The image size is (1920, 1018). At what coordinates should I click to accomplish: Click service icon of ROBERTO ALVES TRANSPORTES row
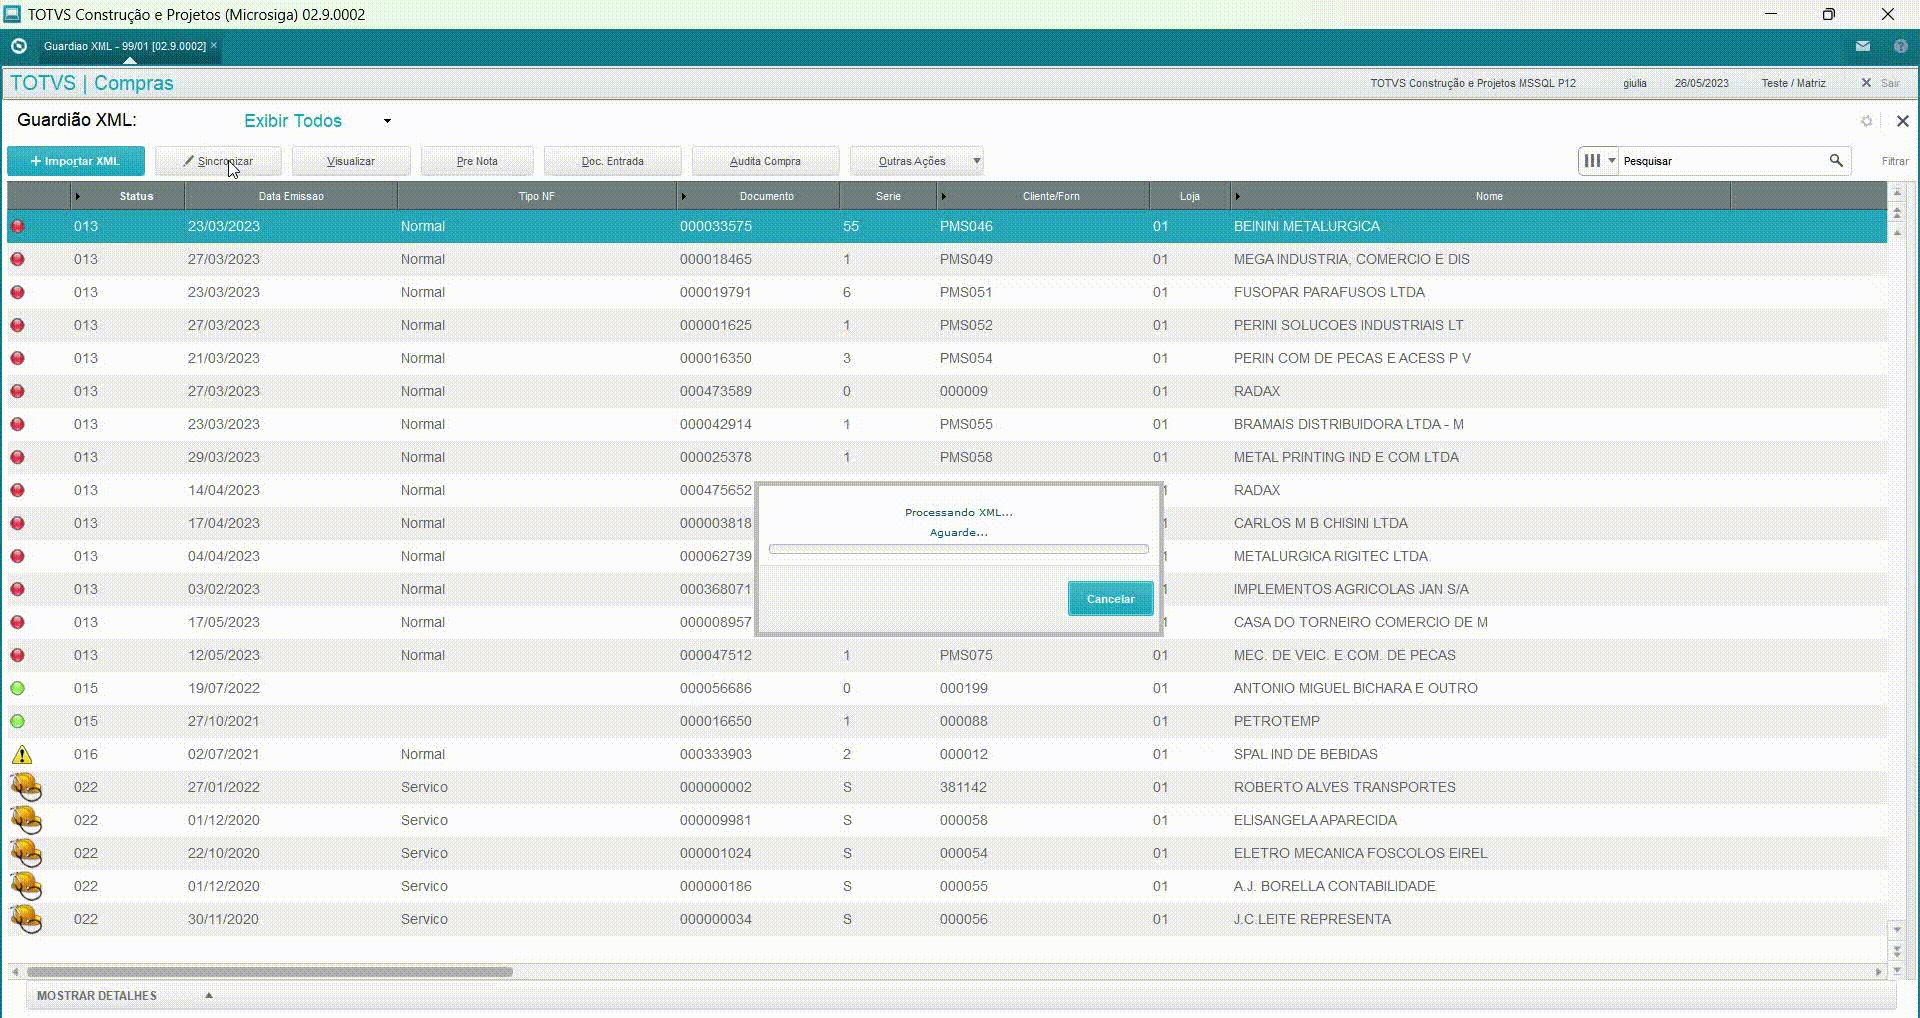[26, 787]
